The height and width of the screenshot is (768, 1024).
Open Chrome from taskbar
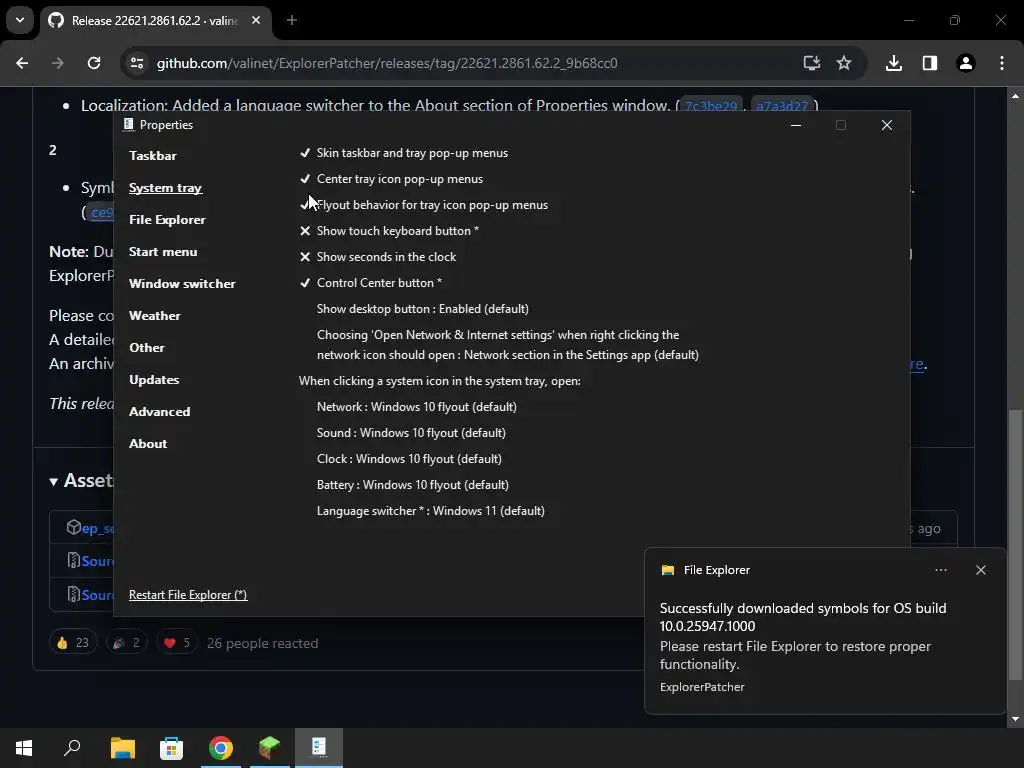click(221, 748)
